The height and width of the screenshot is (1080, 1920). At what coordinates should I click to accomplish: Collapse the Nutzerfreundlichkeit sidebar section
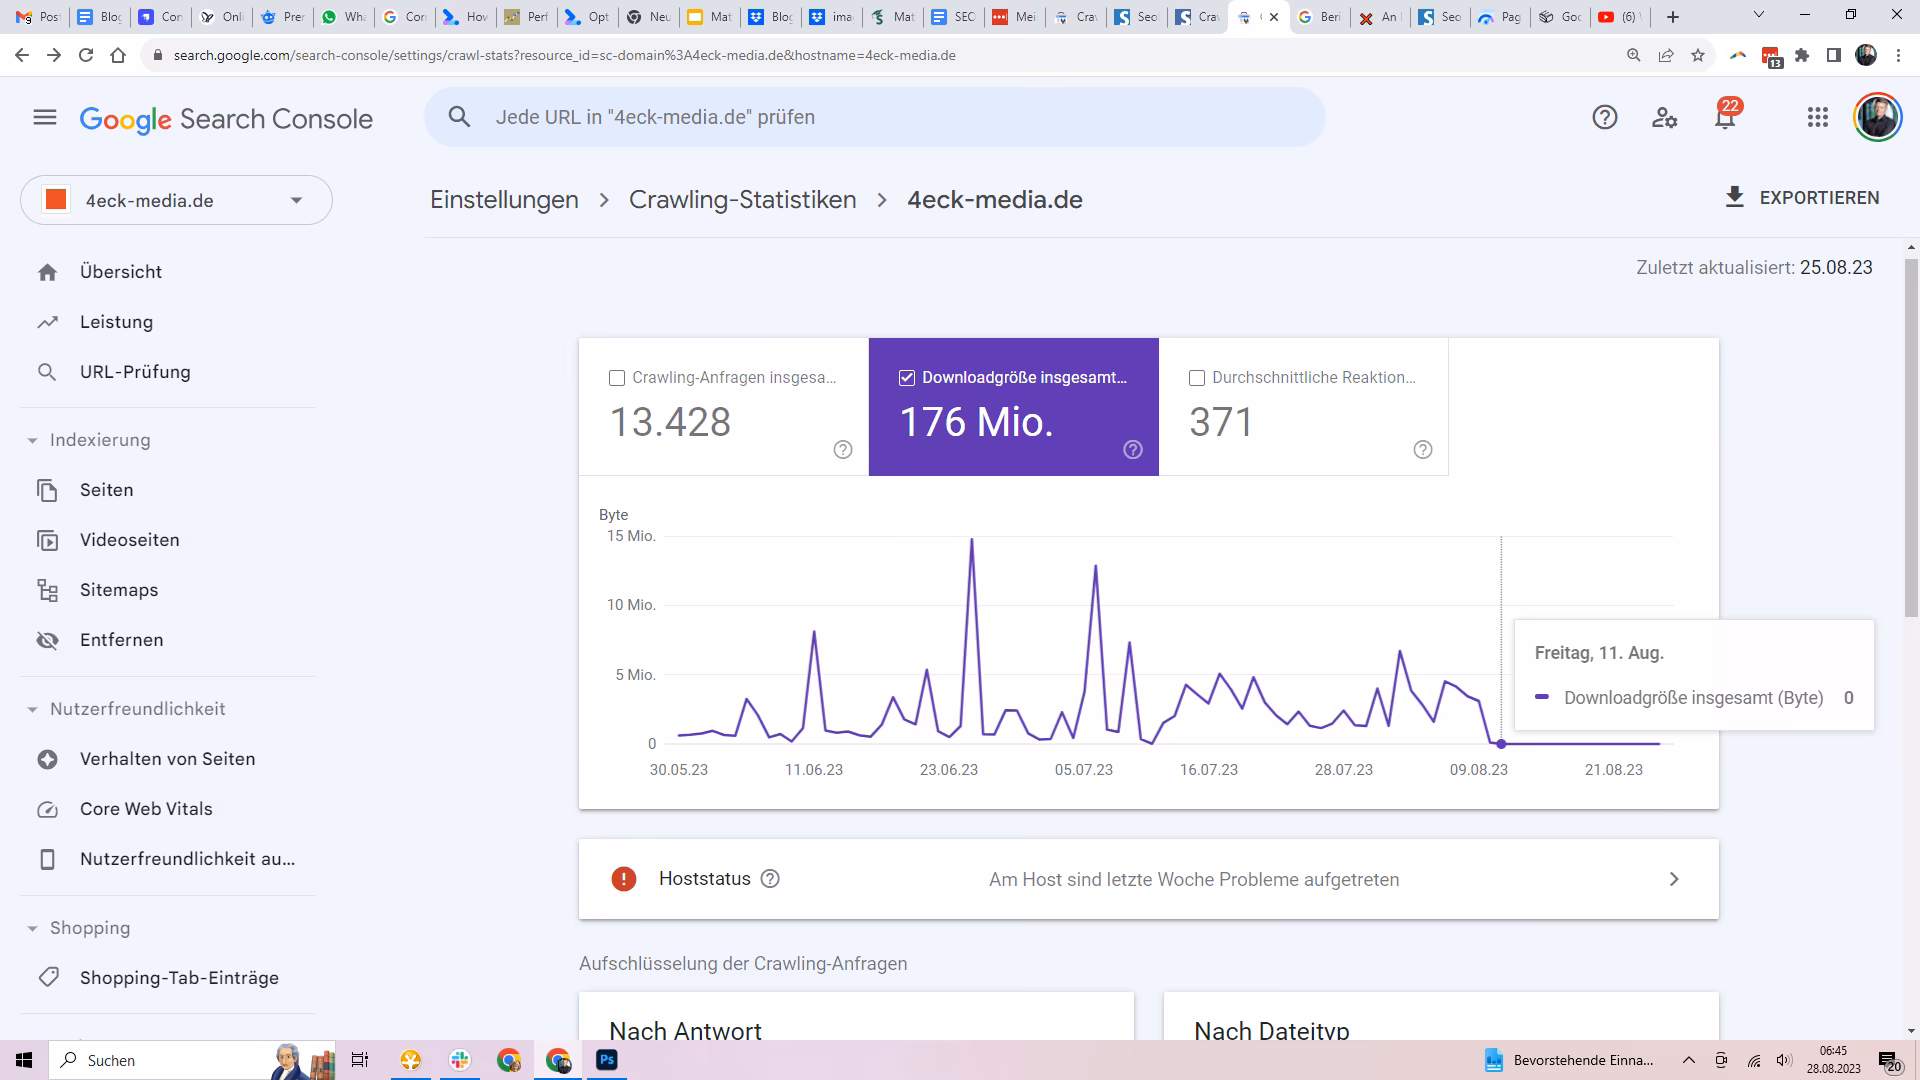click(x=32, y=709)
